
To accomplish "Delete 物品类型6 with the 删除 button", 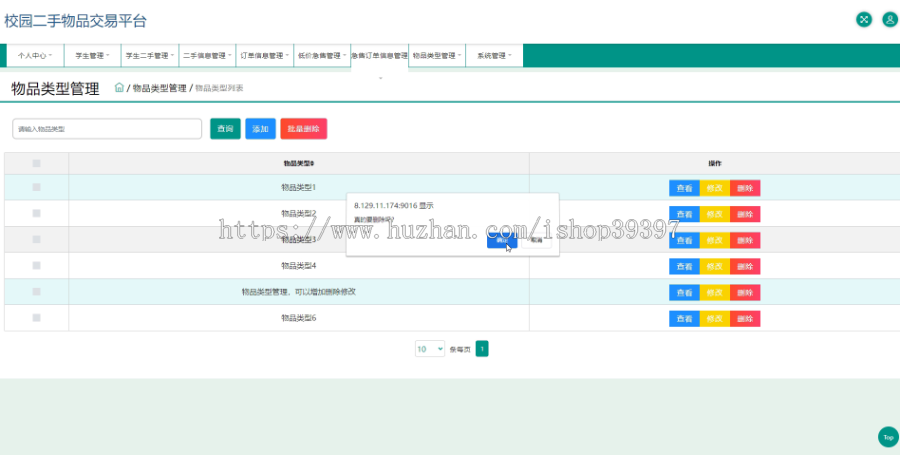I will 745,318.
